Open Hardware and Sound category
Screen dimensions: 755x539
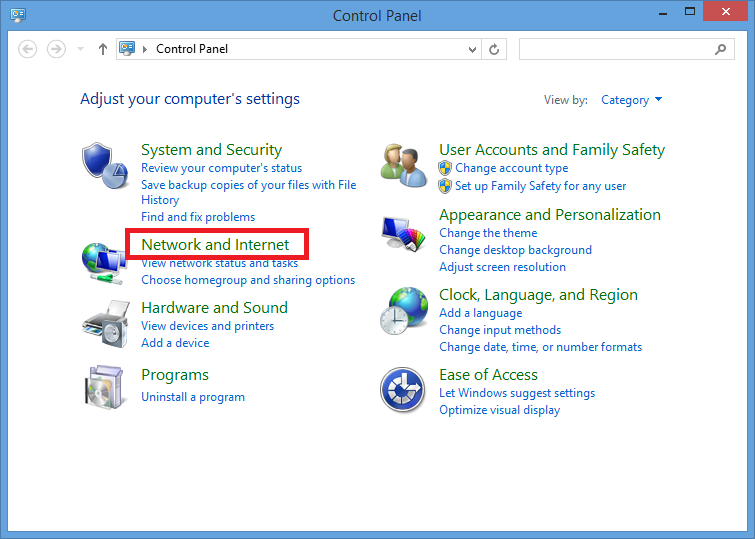214,307
